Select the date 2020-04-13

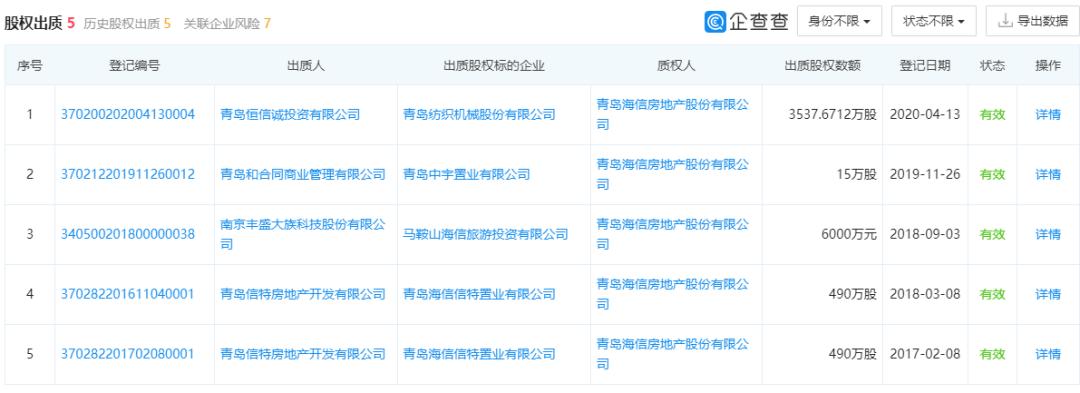tap(924, 115)
